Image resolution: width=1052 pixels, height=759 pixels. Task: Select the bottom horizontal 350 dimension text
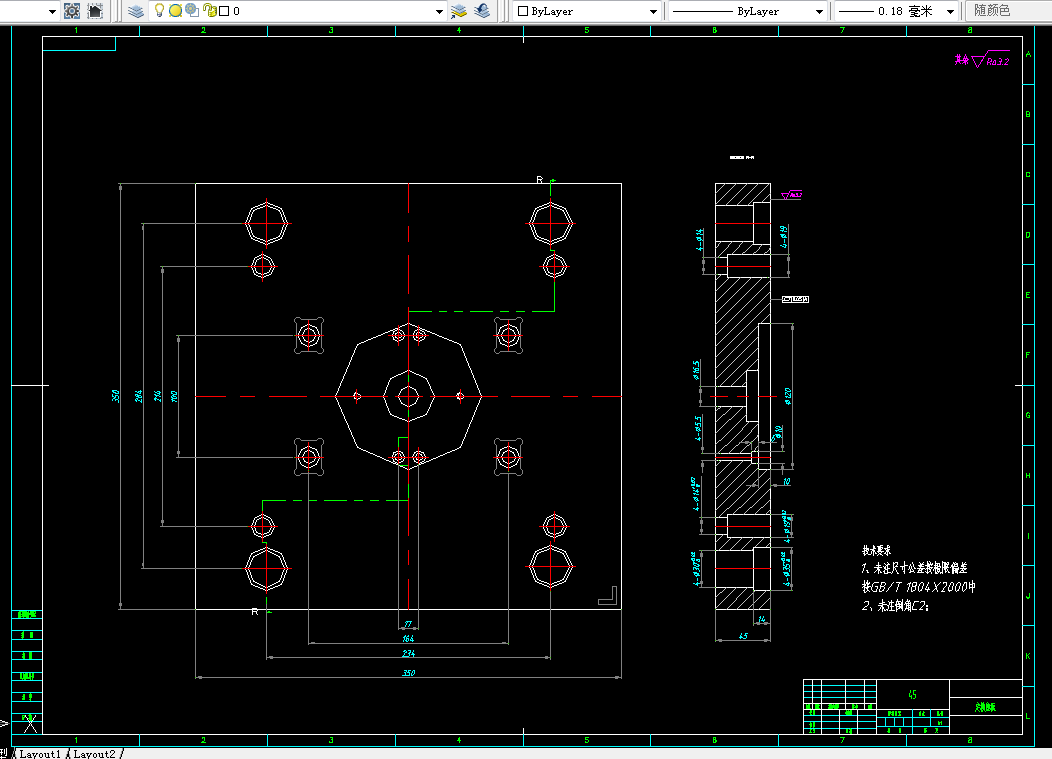pyautogui.click(x=408, y=672)
